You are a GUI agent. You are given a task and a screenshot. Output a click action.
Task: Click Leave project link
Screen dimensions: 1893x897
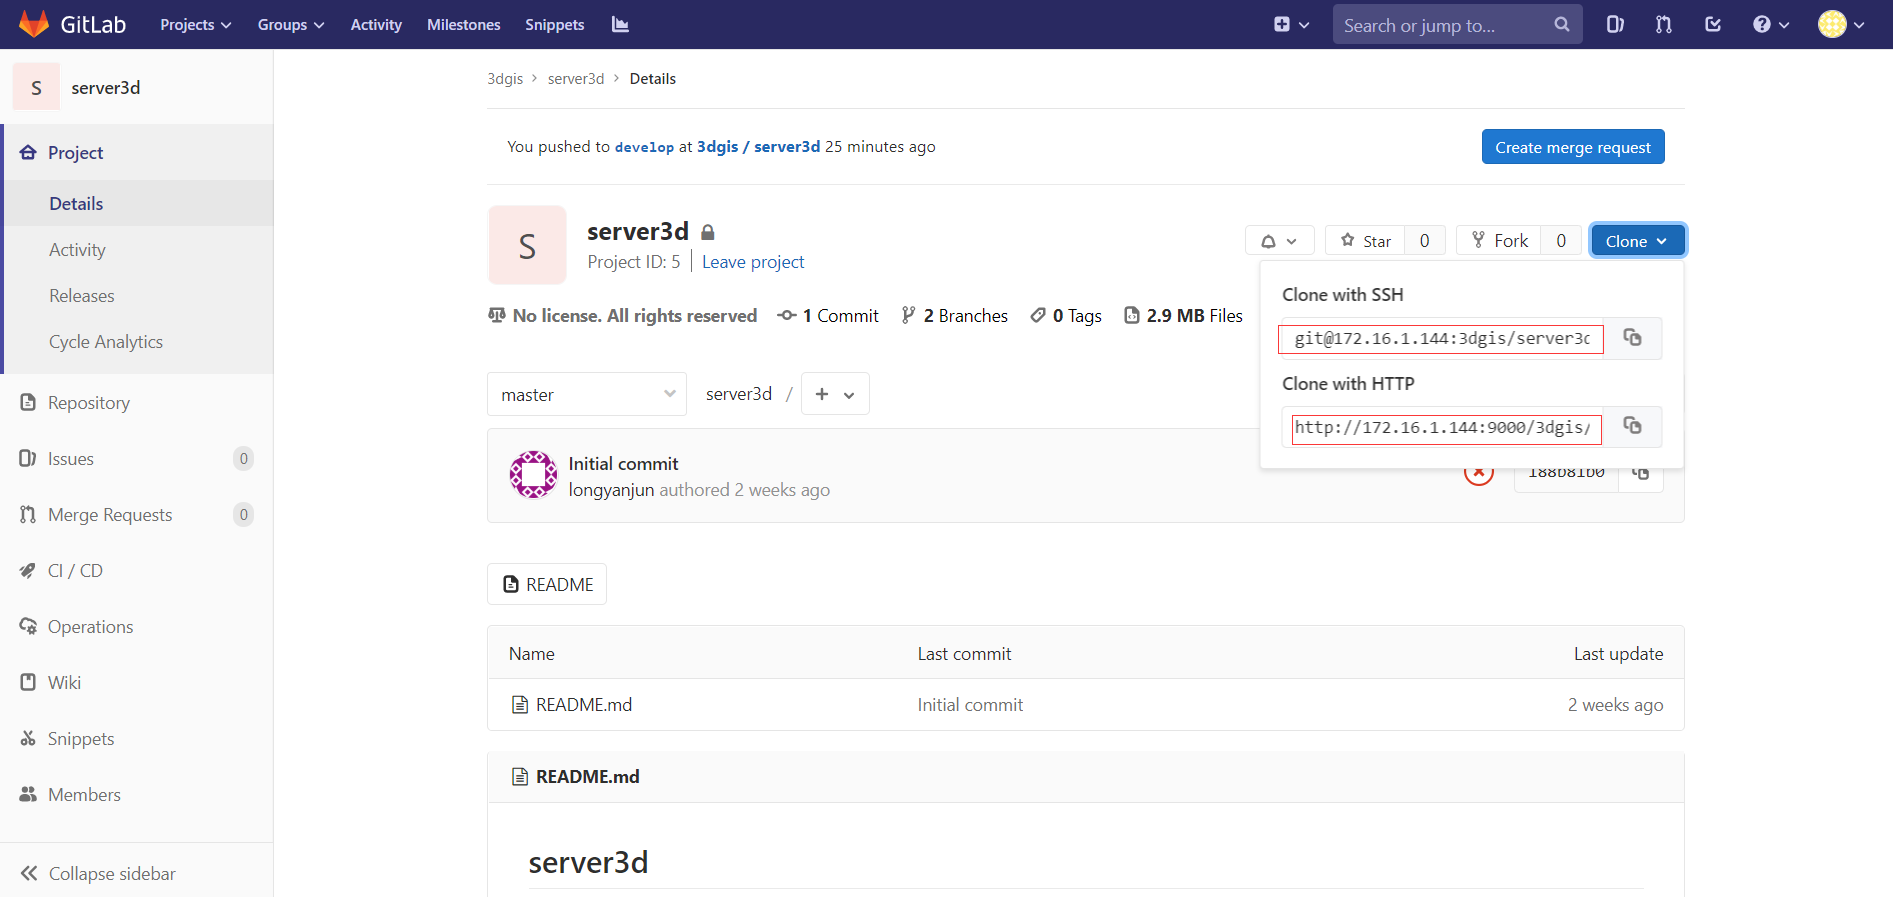753,262
